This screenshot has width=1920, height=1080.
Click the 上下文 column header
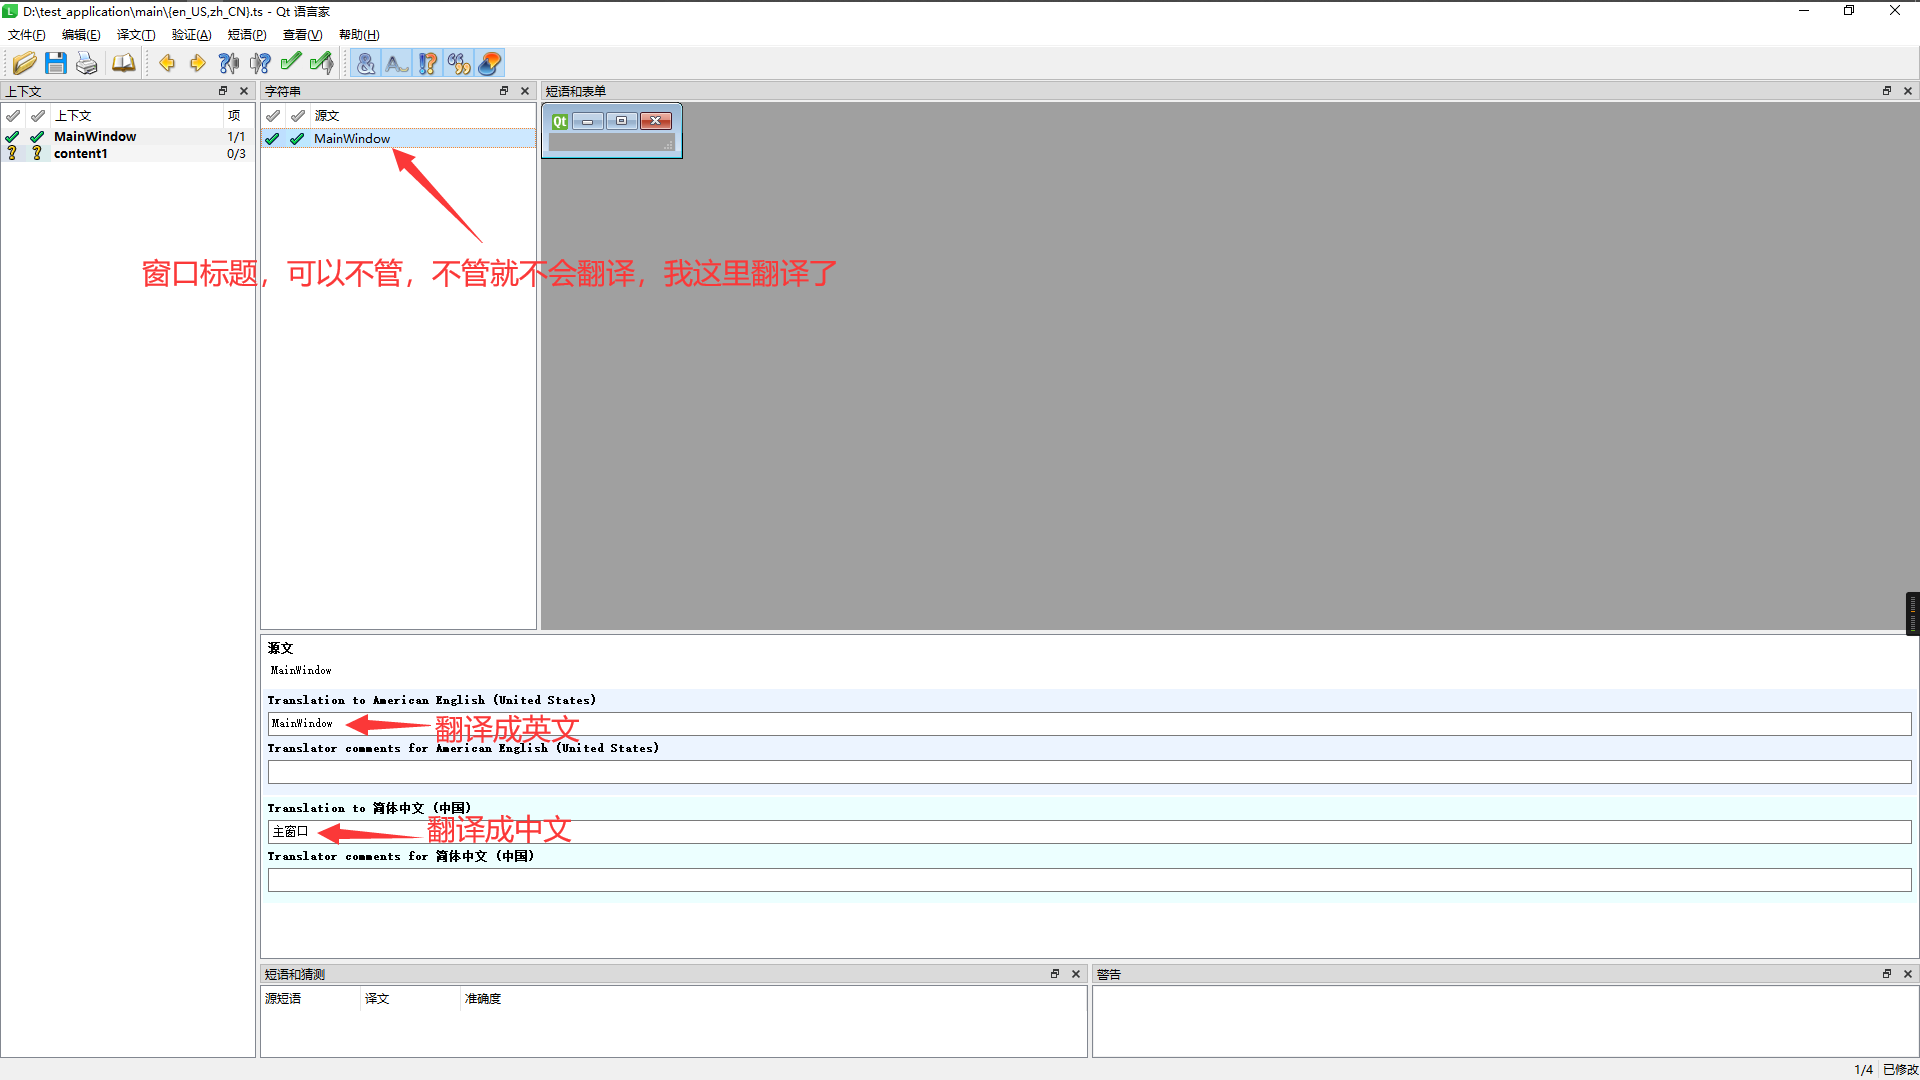tap(73, 116)
